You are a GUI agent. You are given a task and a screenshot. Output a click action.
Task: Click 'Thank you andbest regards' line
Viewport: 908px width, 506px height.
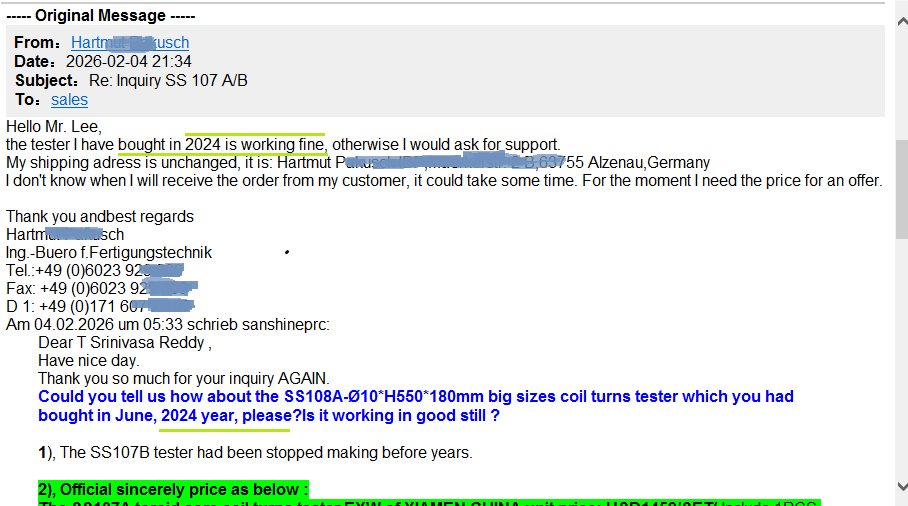pos(100,217)
